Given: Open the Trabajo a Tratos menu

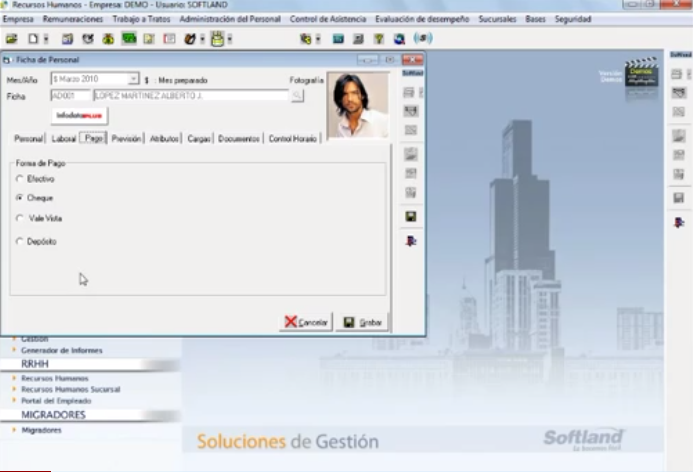Looking at the screenshot, I should 141,19.
